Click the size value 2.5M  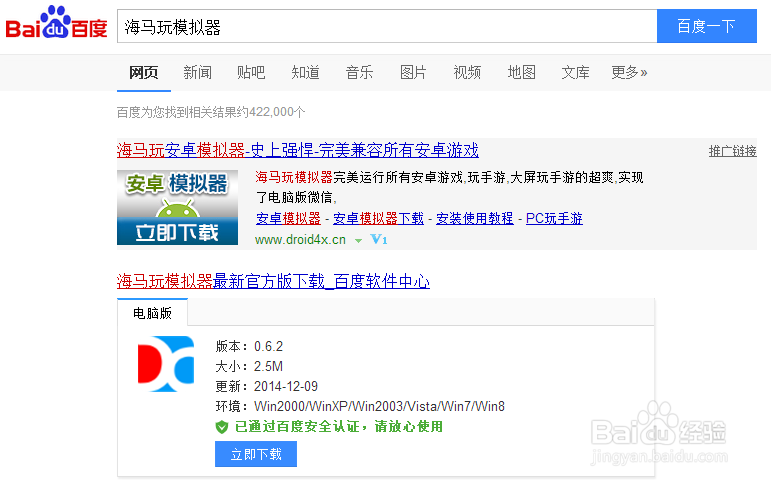268,366
